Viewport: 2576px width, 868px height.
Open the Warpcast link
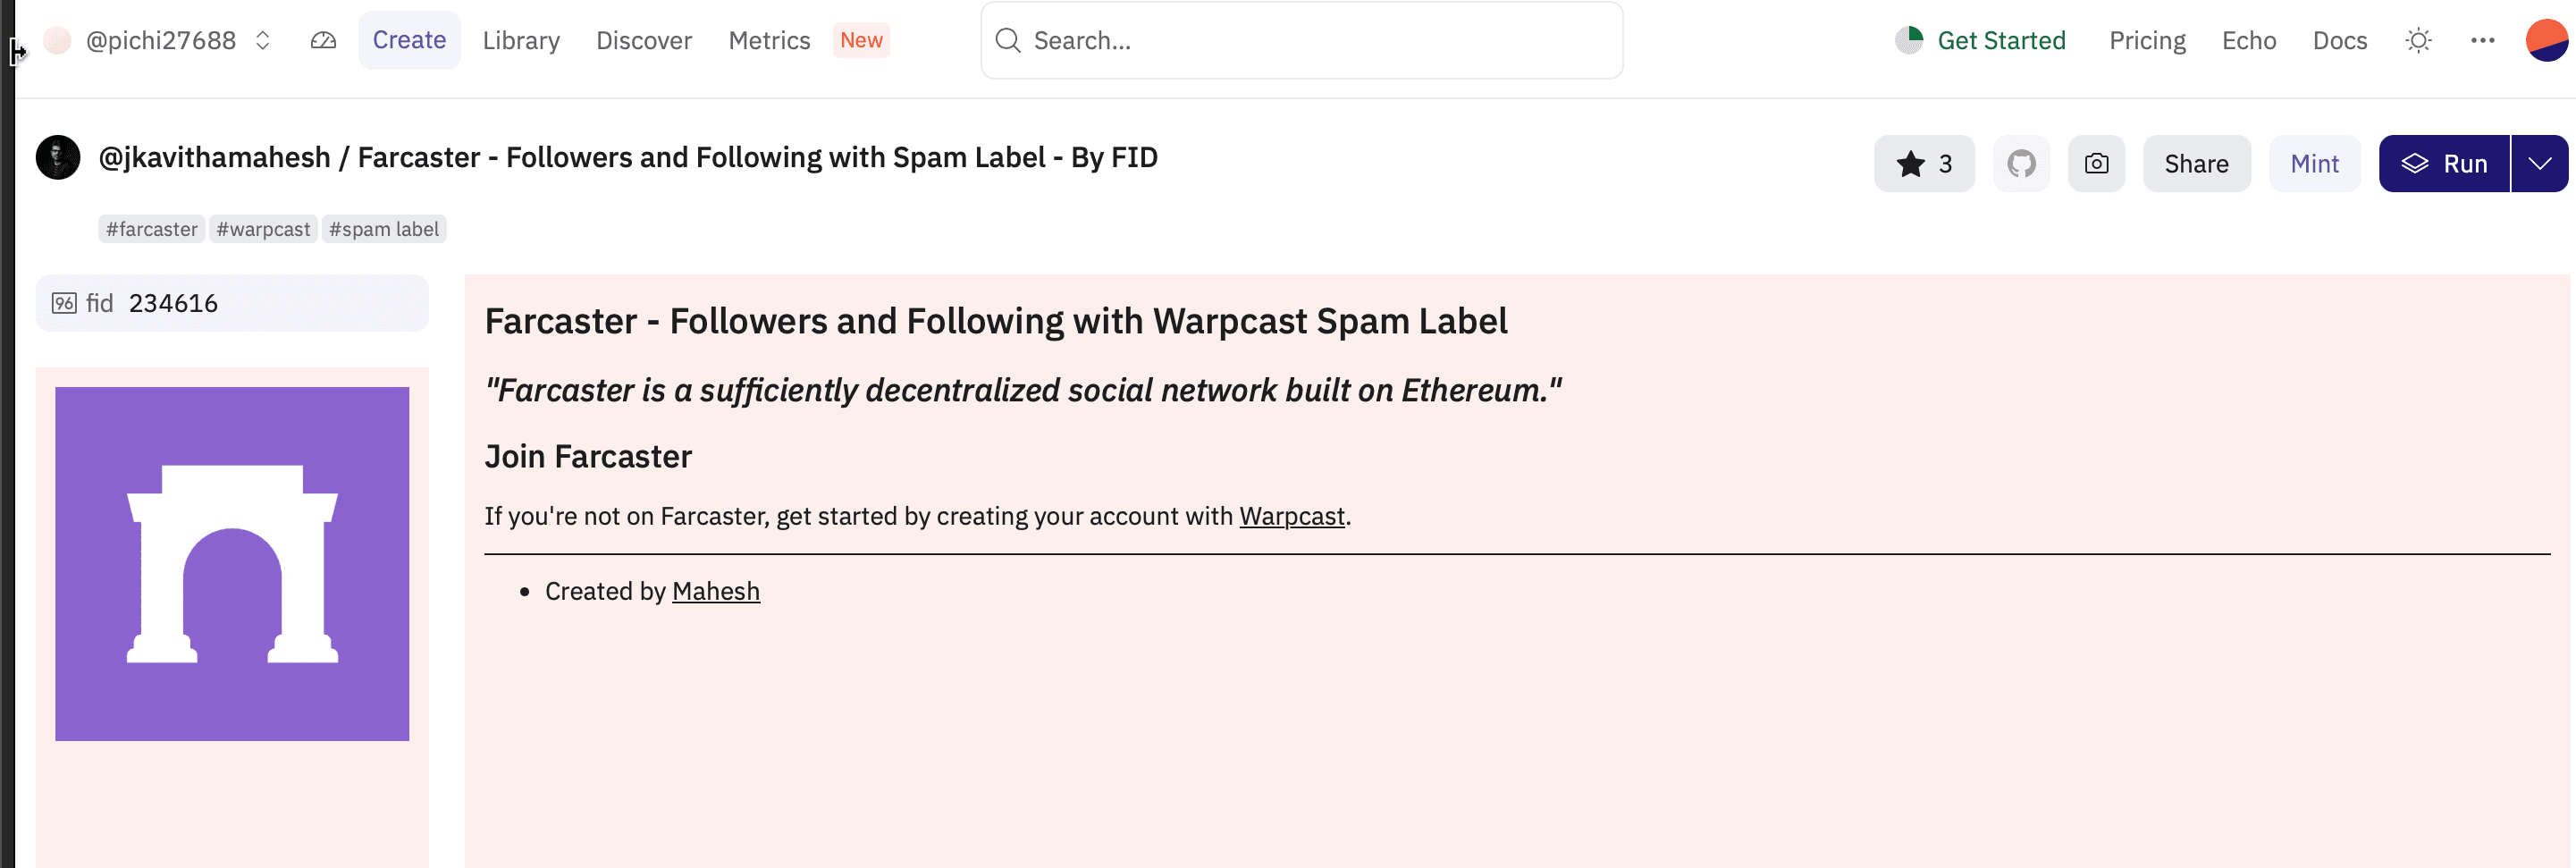point(1292,516)
